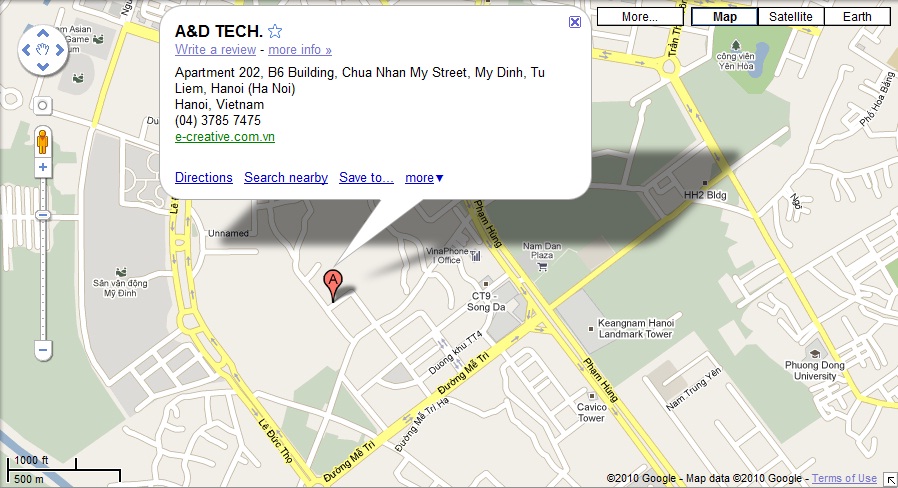This screenshot has height=488, width=898.
Task: Select the Map view button
Action: [x=724, y=17]
